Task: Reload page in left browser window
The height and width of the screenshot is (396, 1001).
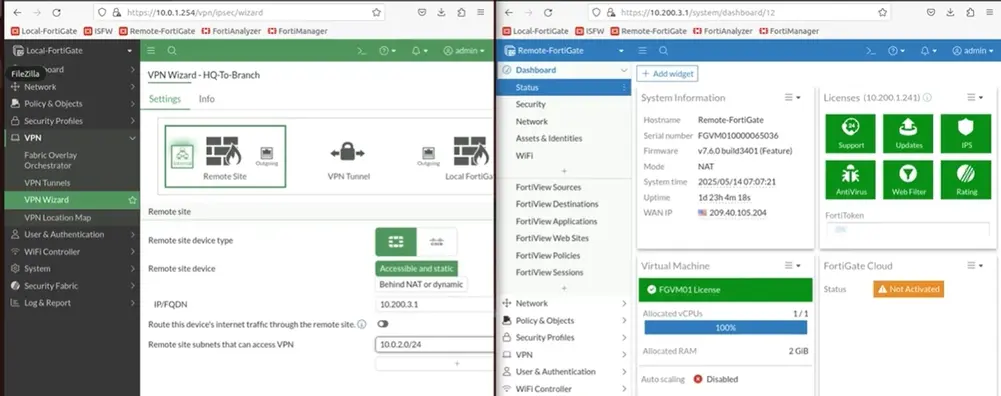Action: [57, 12]
